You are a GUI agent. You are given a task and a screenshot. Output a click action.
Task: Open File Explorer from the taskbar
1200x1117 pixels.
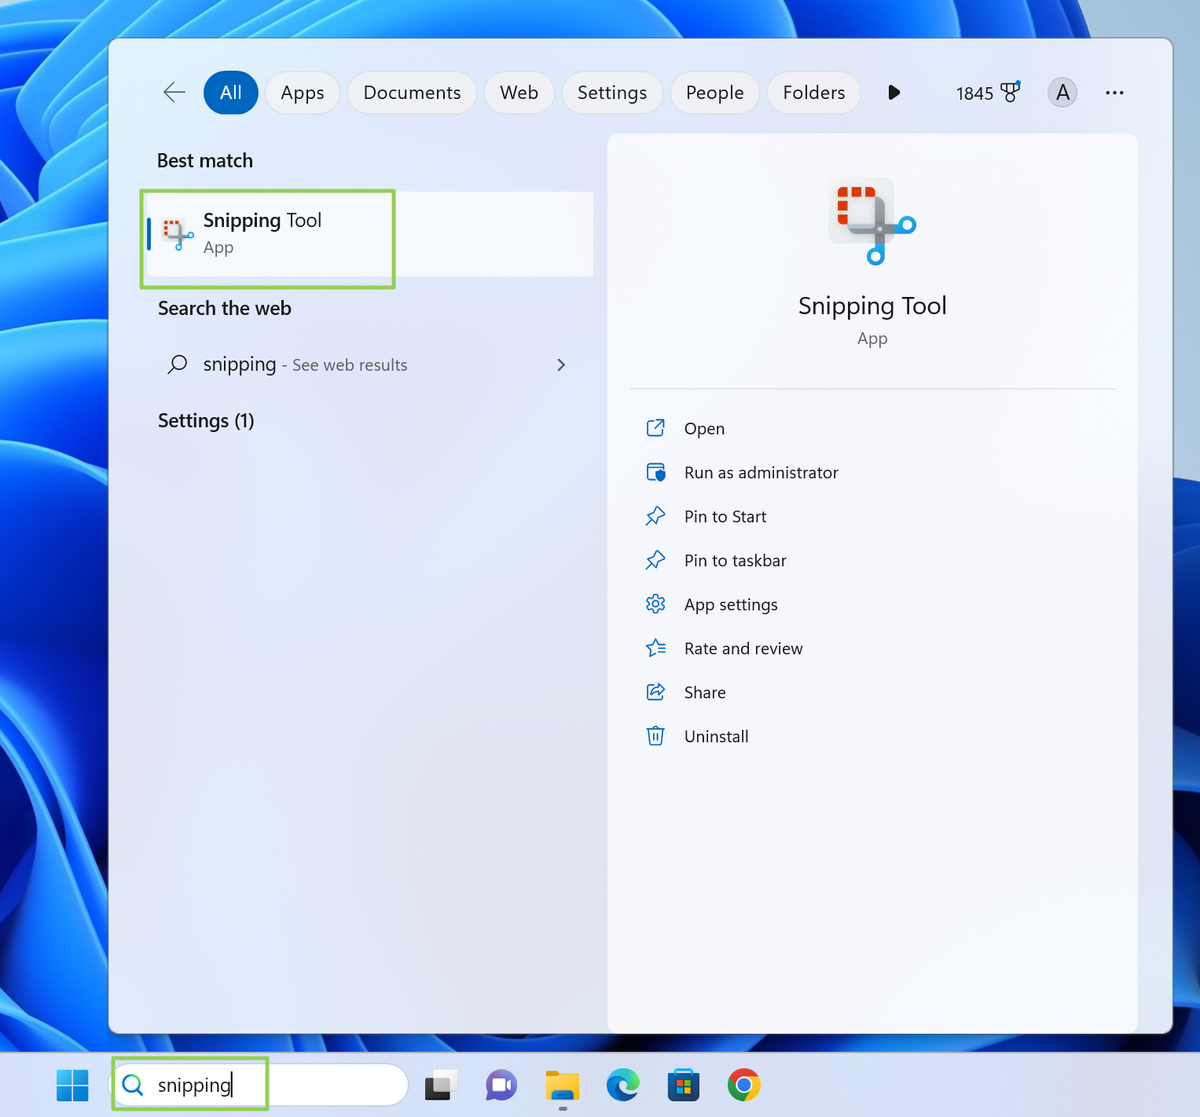(562, 1084)
